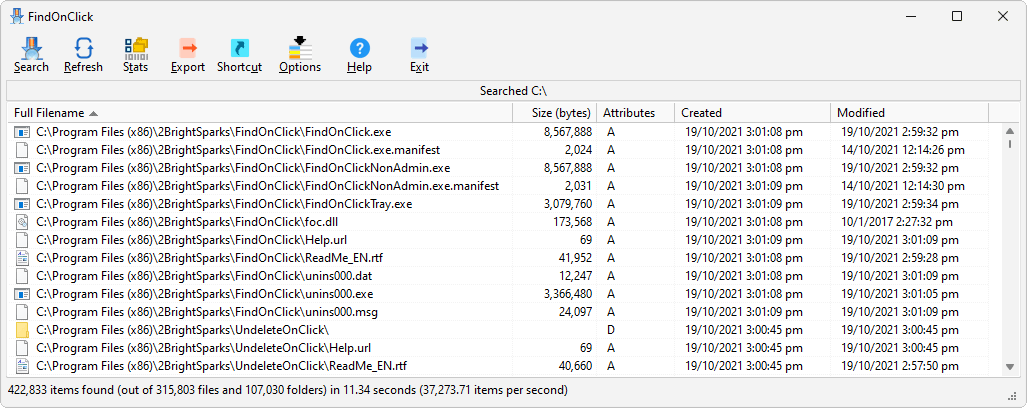Sort by the Attributes column header
The image size is (1027, 408).
coord(635,113)
